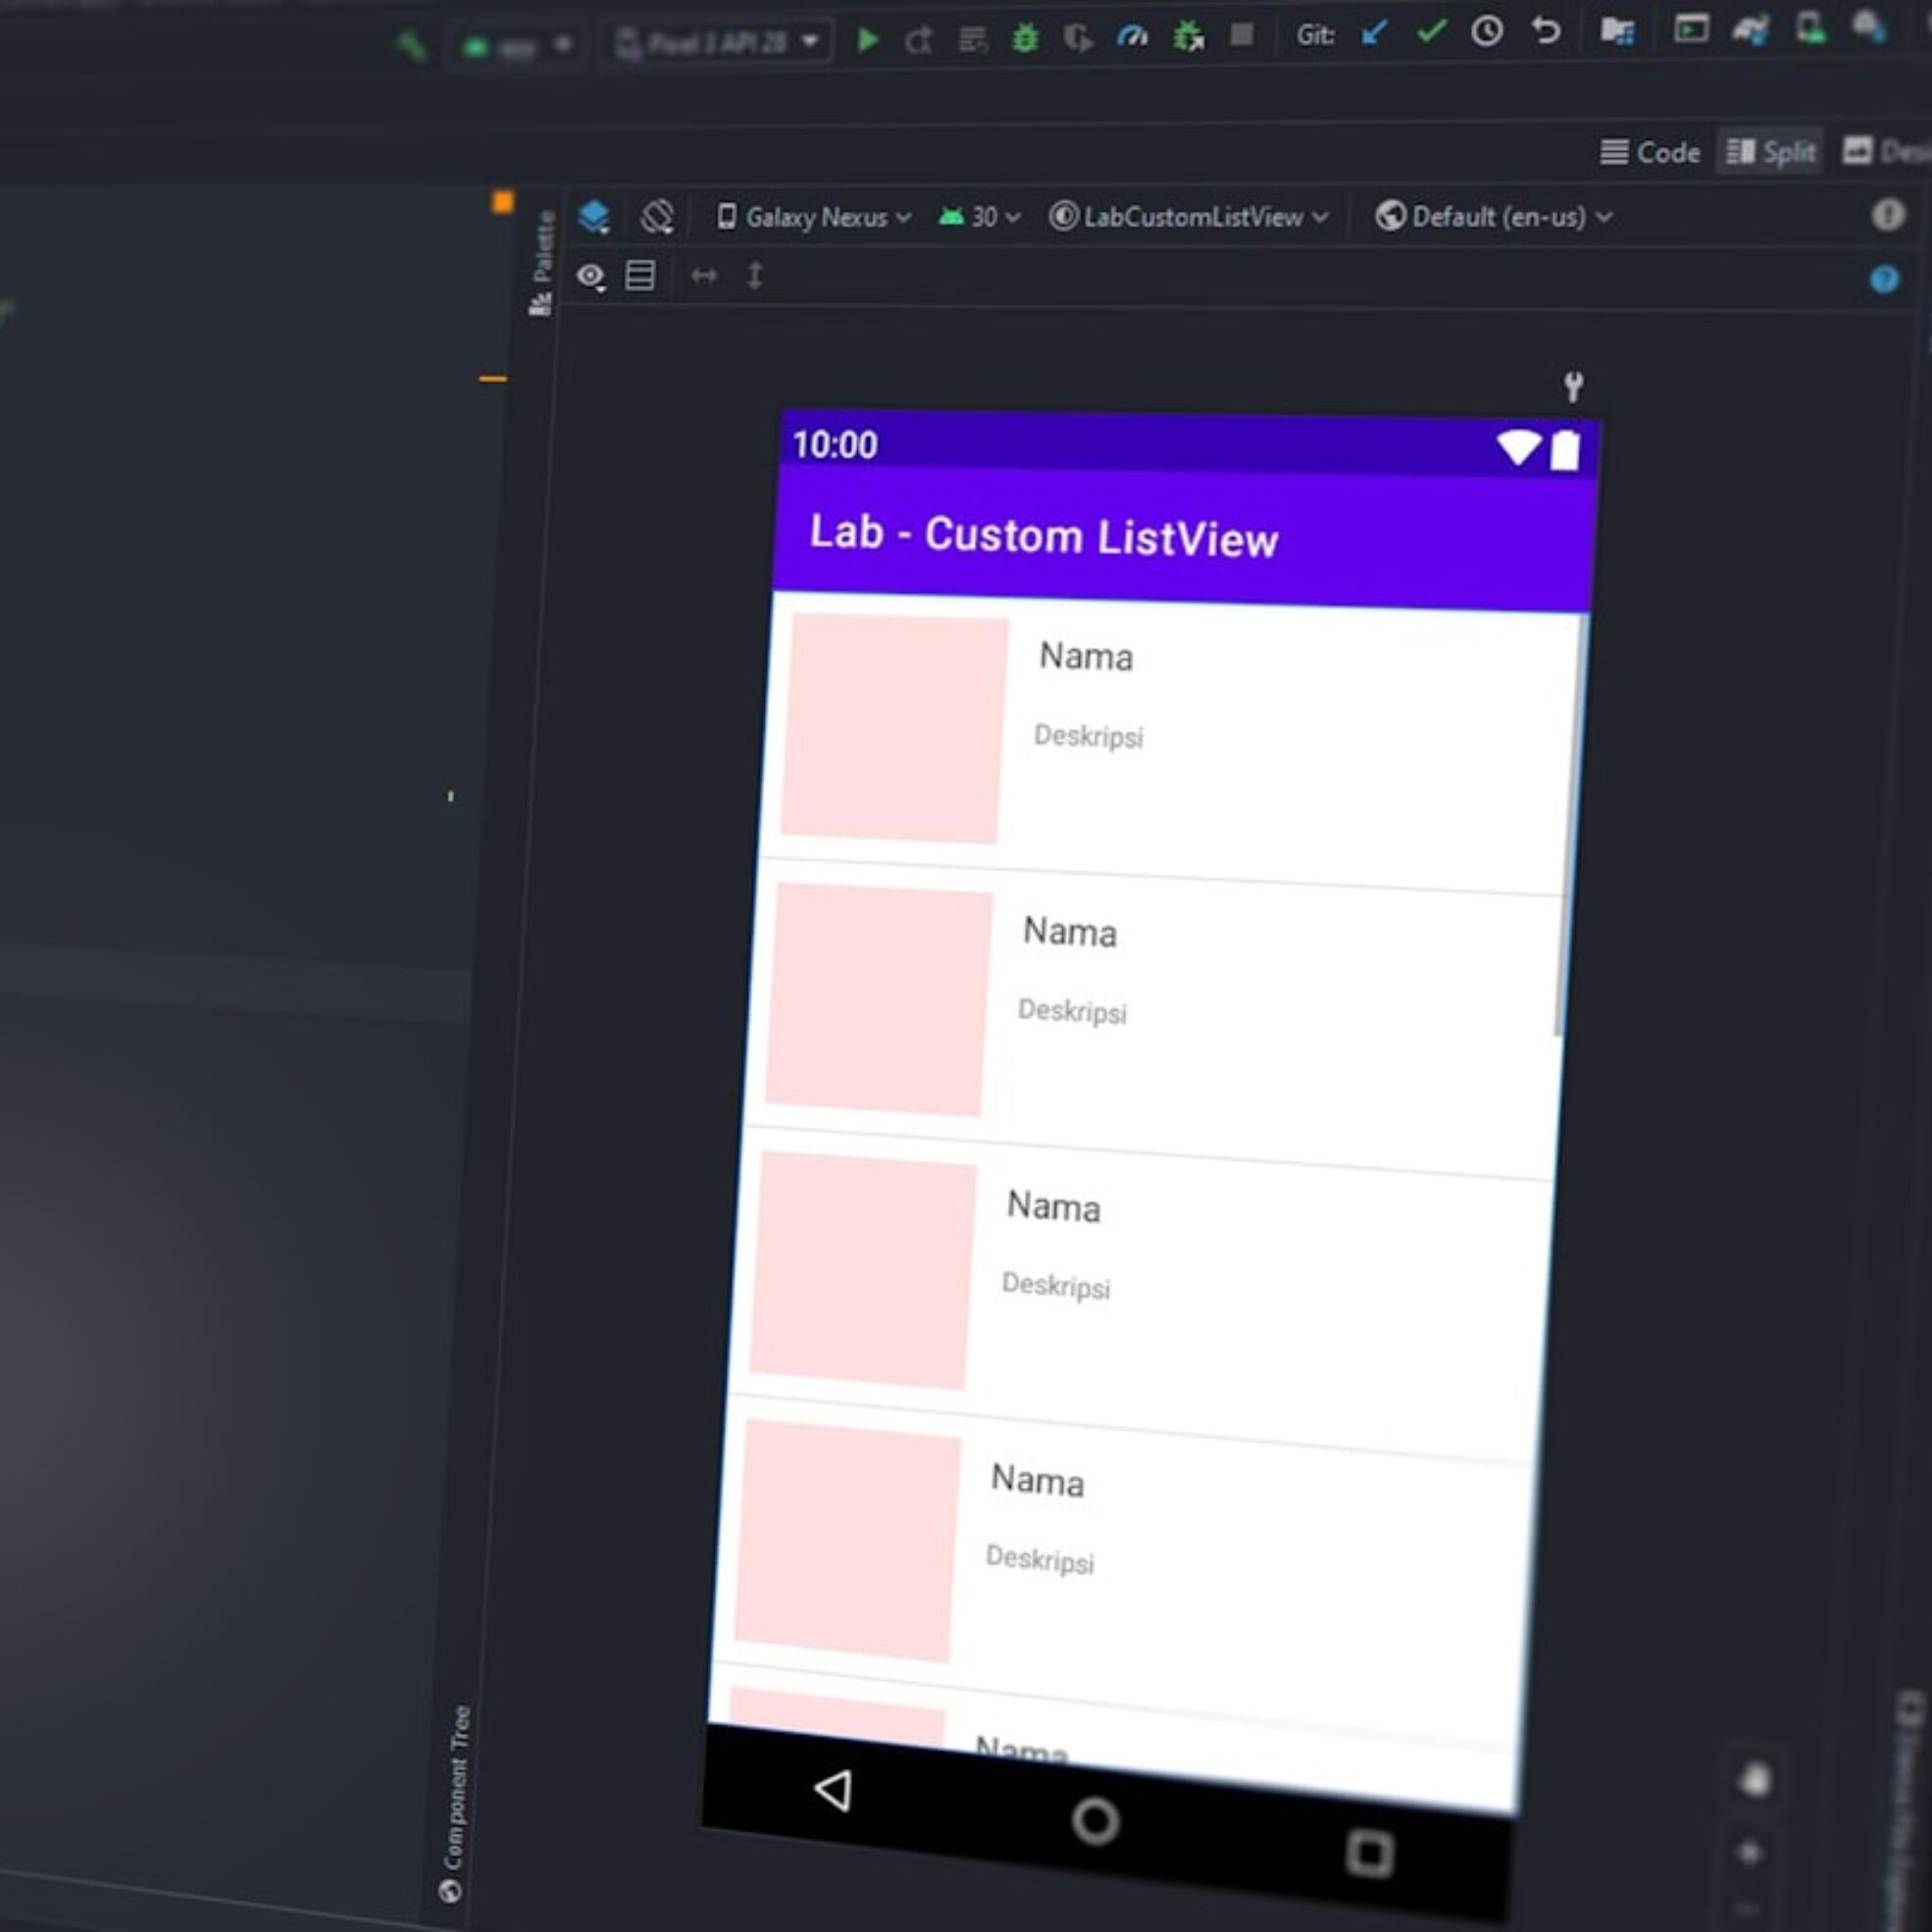Click the vertical double-arrow height icon
This screenshot has width=1932, height=1932.
(x=755, y=275)
